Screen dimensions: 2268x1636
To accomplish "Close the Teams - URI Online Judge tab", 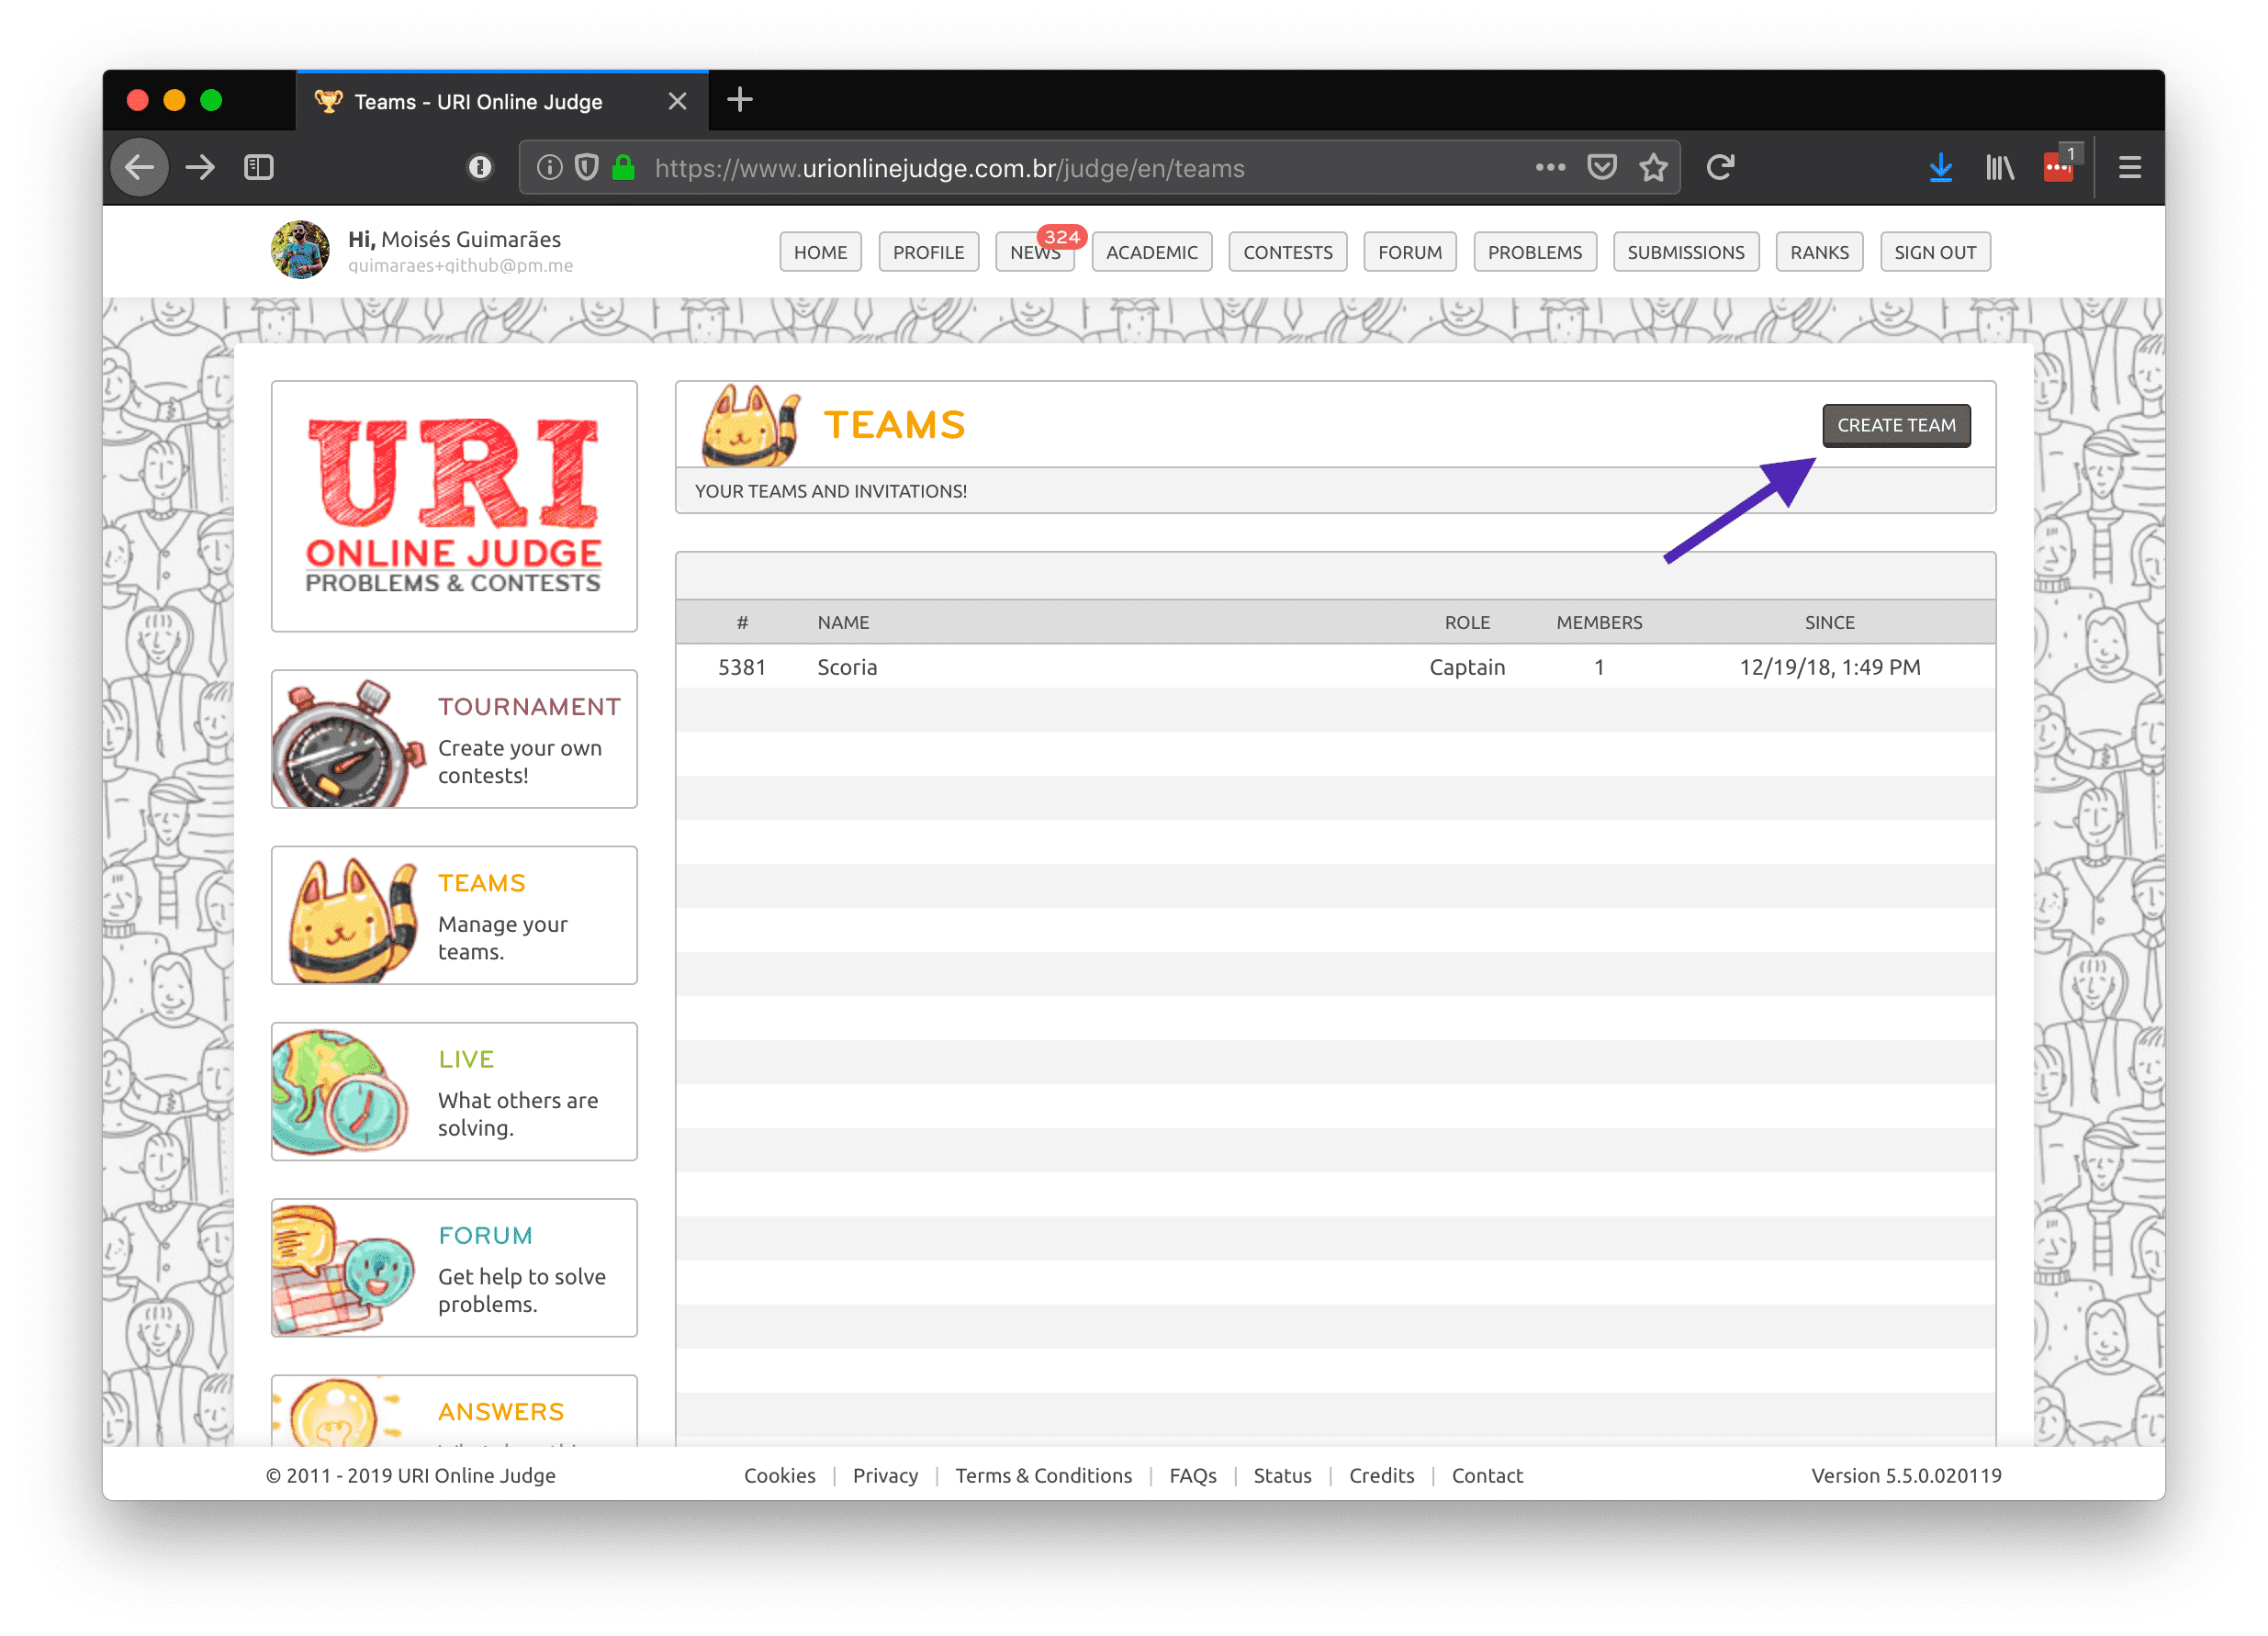I will [677, 101].
